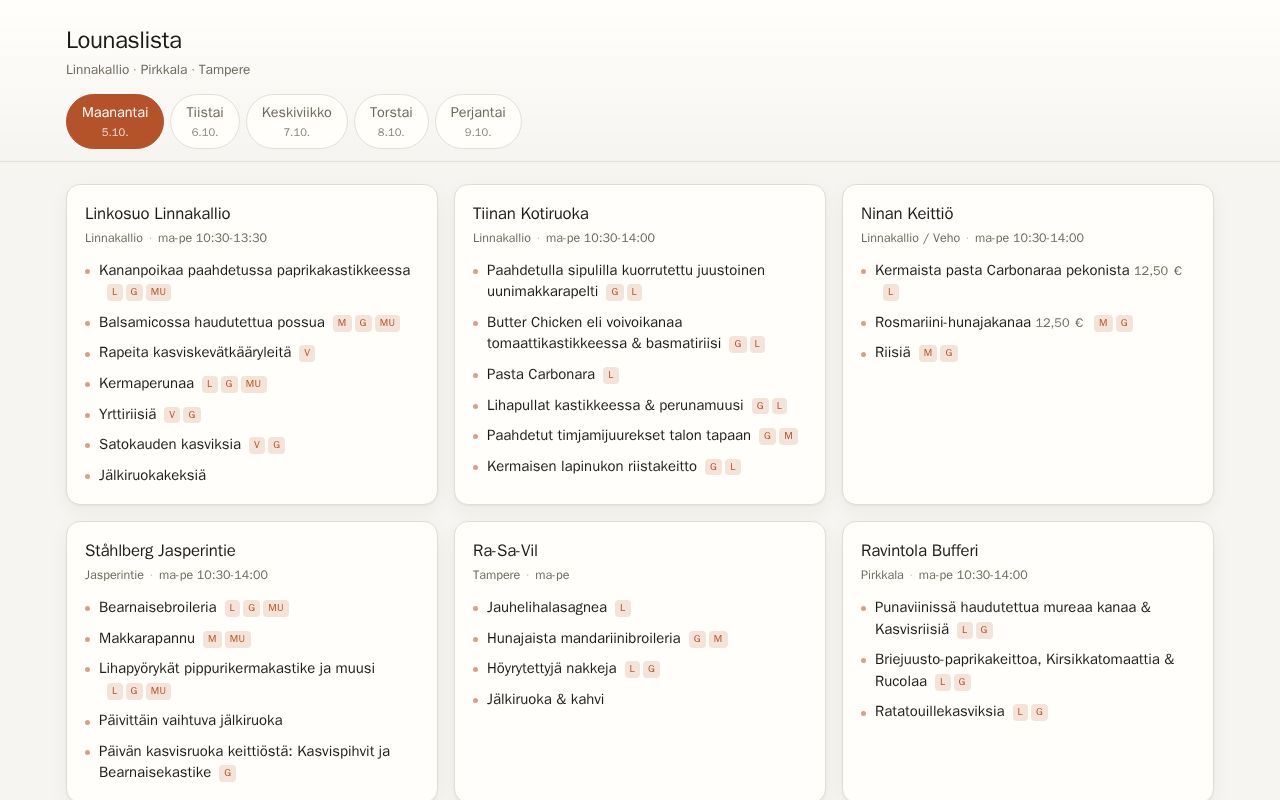Select Kermaisen lapinukon riistakeitto
The image size is (1280, 800).
(x=592, y=466)
